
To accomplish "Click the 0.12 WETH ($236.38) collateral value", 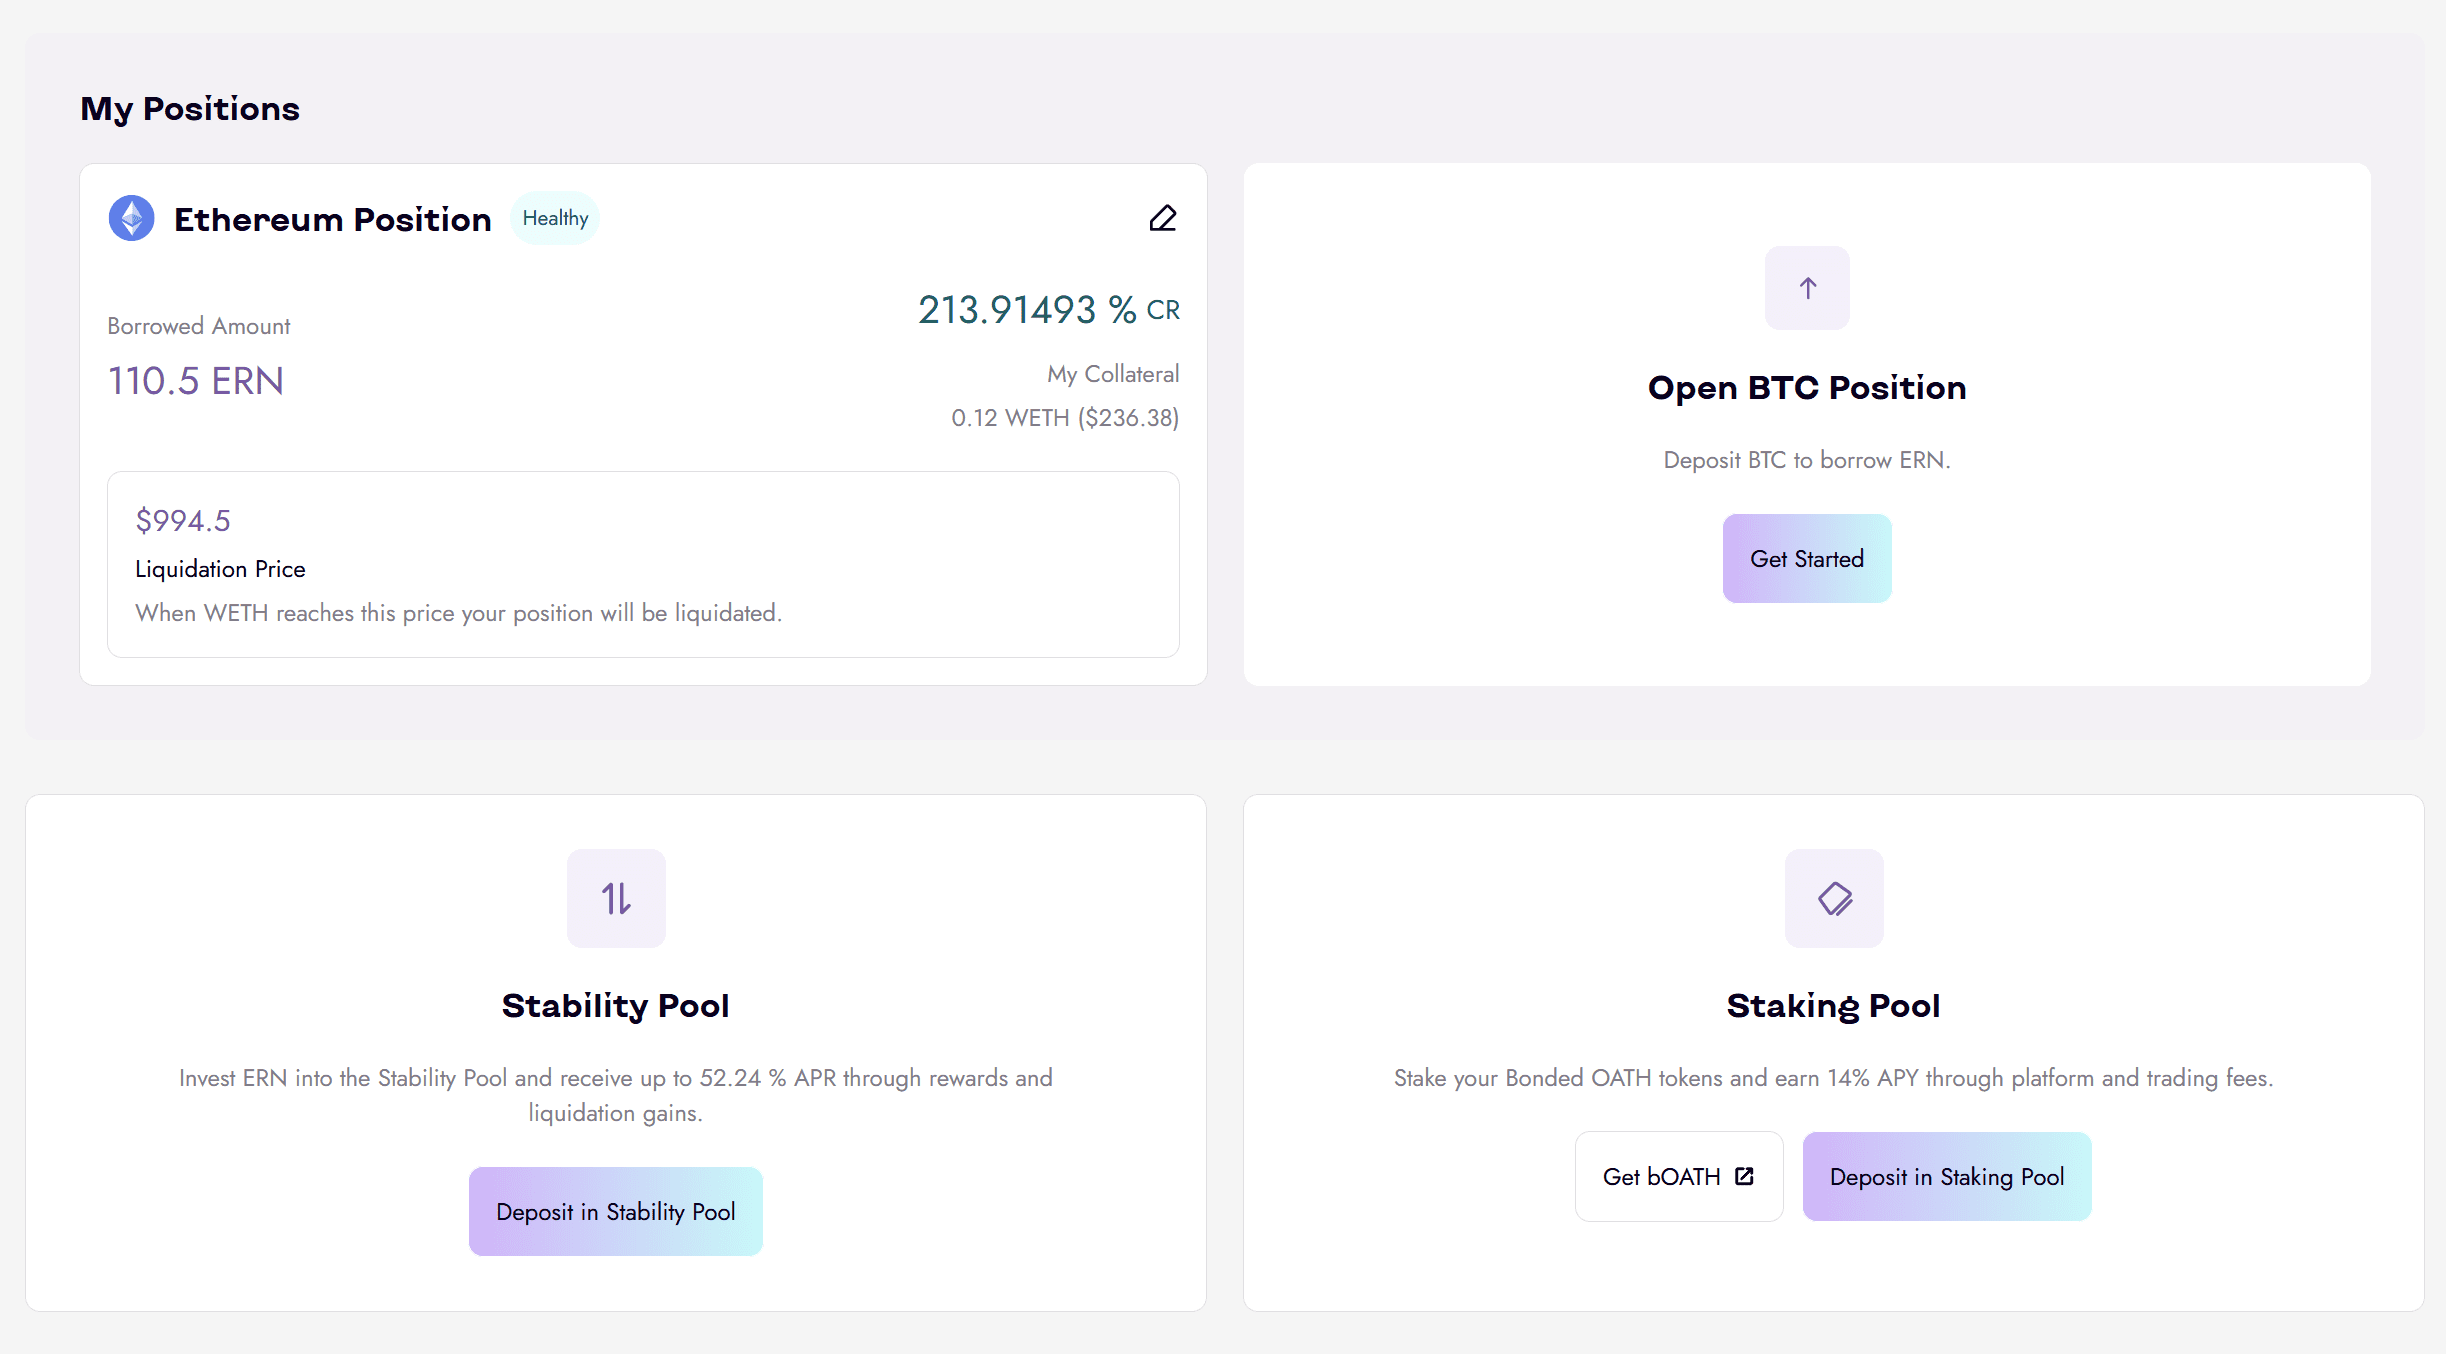I will click(x=1065, y=418).
